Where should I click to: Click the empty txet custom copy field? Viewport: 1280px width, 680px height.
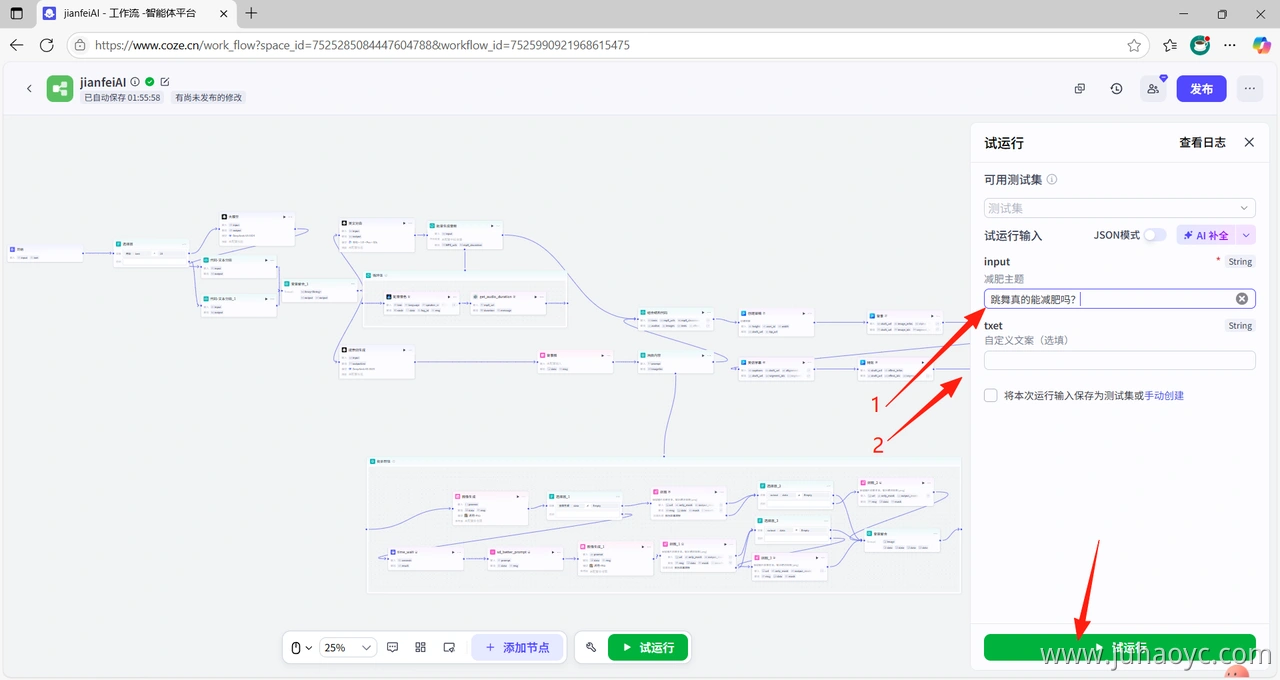point(1119,360)
